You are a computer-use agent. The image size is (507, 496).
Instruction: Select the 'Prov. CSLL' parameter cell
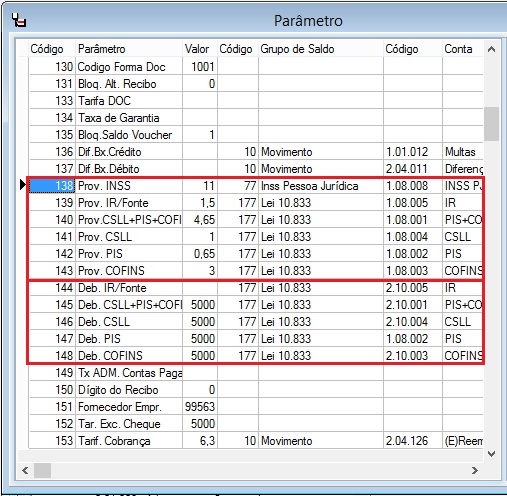(x=129, y=237)
